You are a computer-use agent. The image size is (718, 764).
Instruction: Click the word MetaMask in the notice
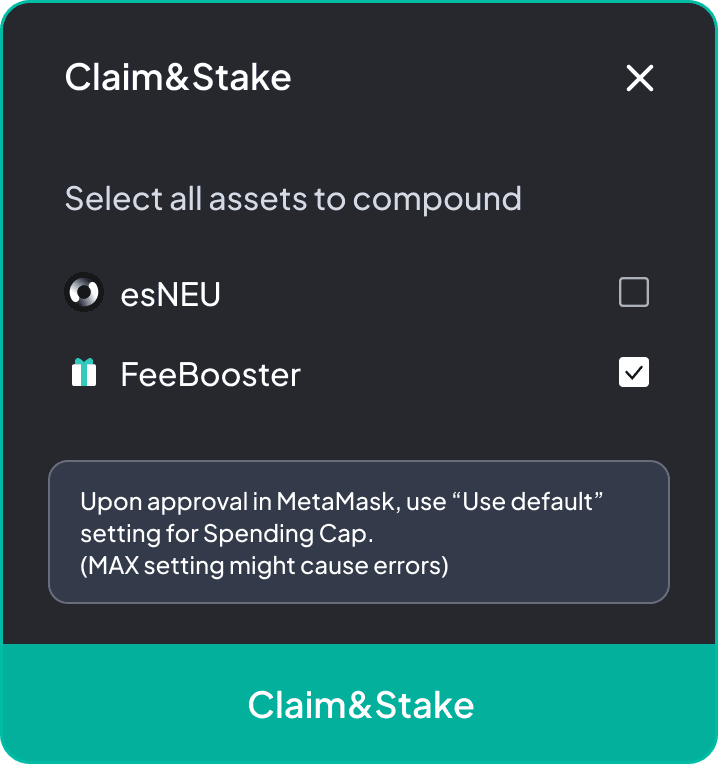pyautogui.click(x=336, y=501)
